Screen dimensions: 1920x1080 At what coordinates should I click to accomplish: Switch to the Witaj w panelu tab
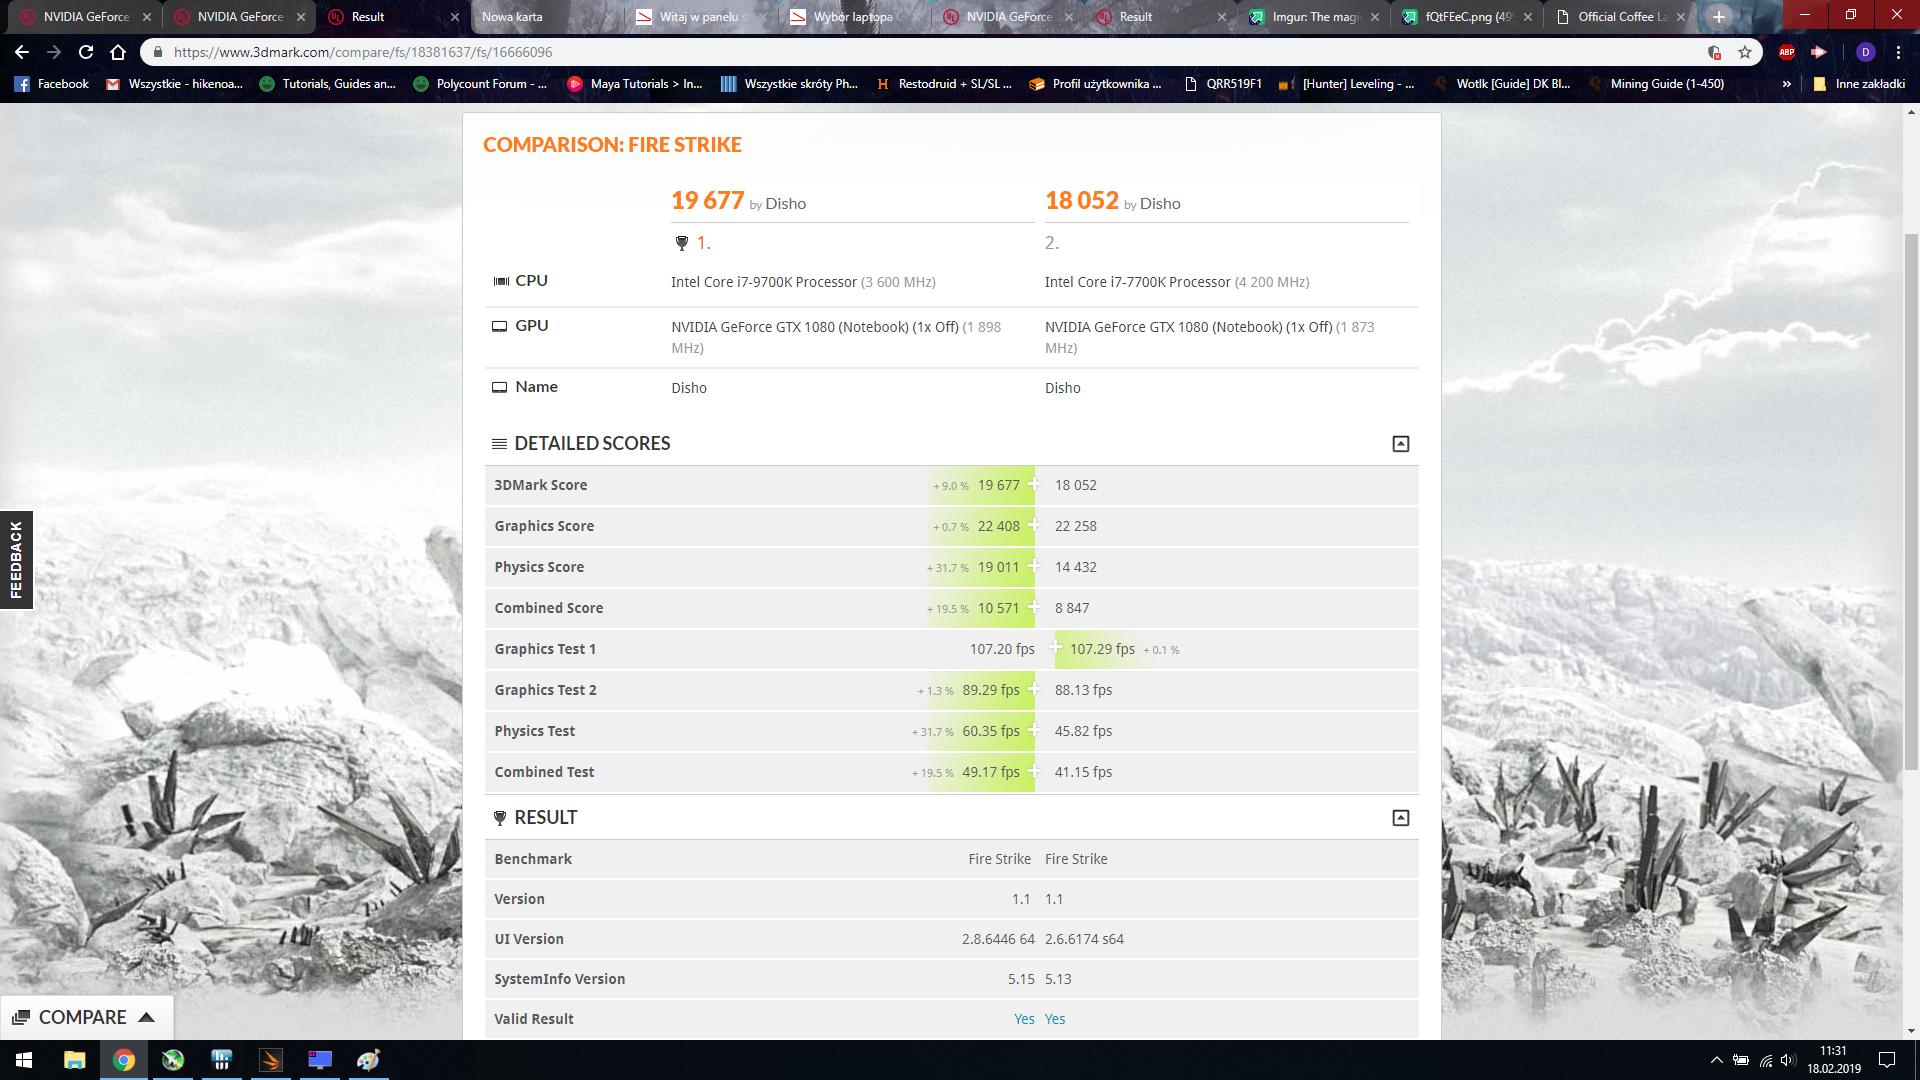click(698, 17)
